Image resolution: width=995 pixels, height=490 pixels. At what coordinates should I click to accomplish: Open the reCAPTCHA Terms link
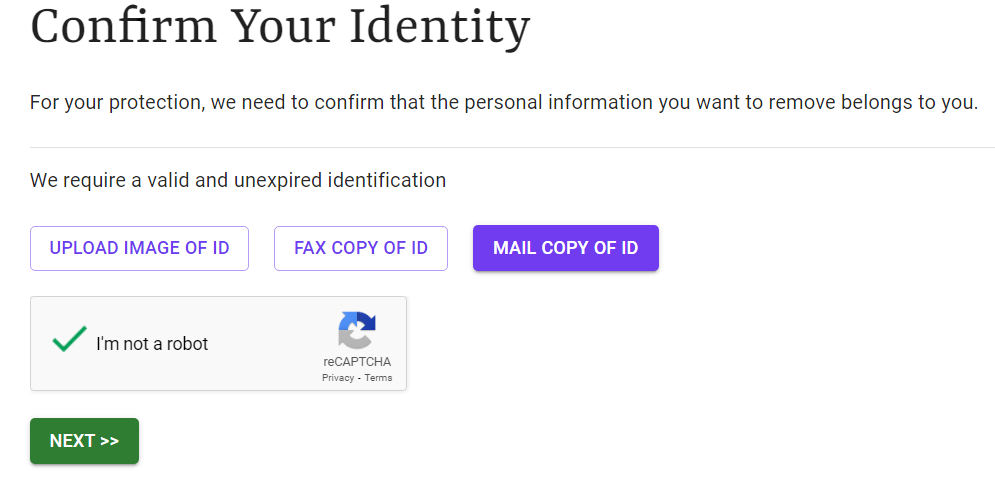point(378,378)
